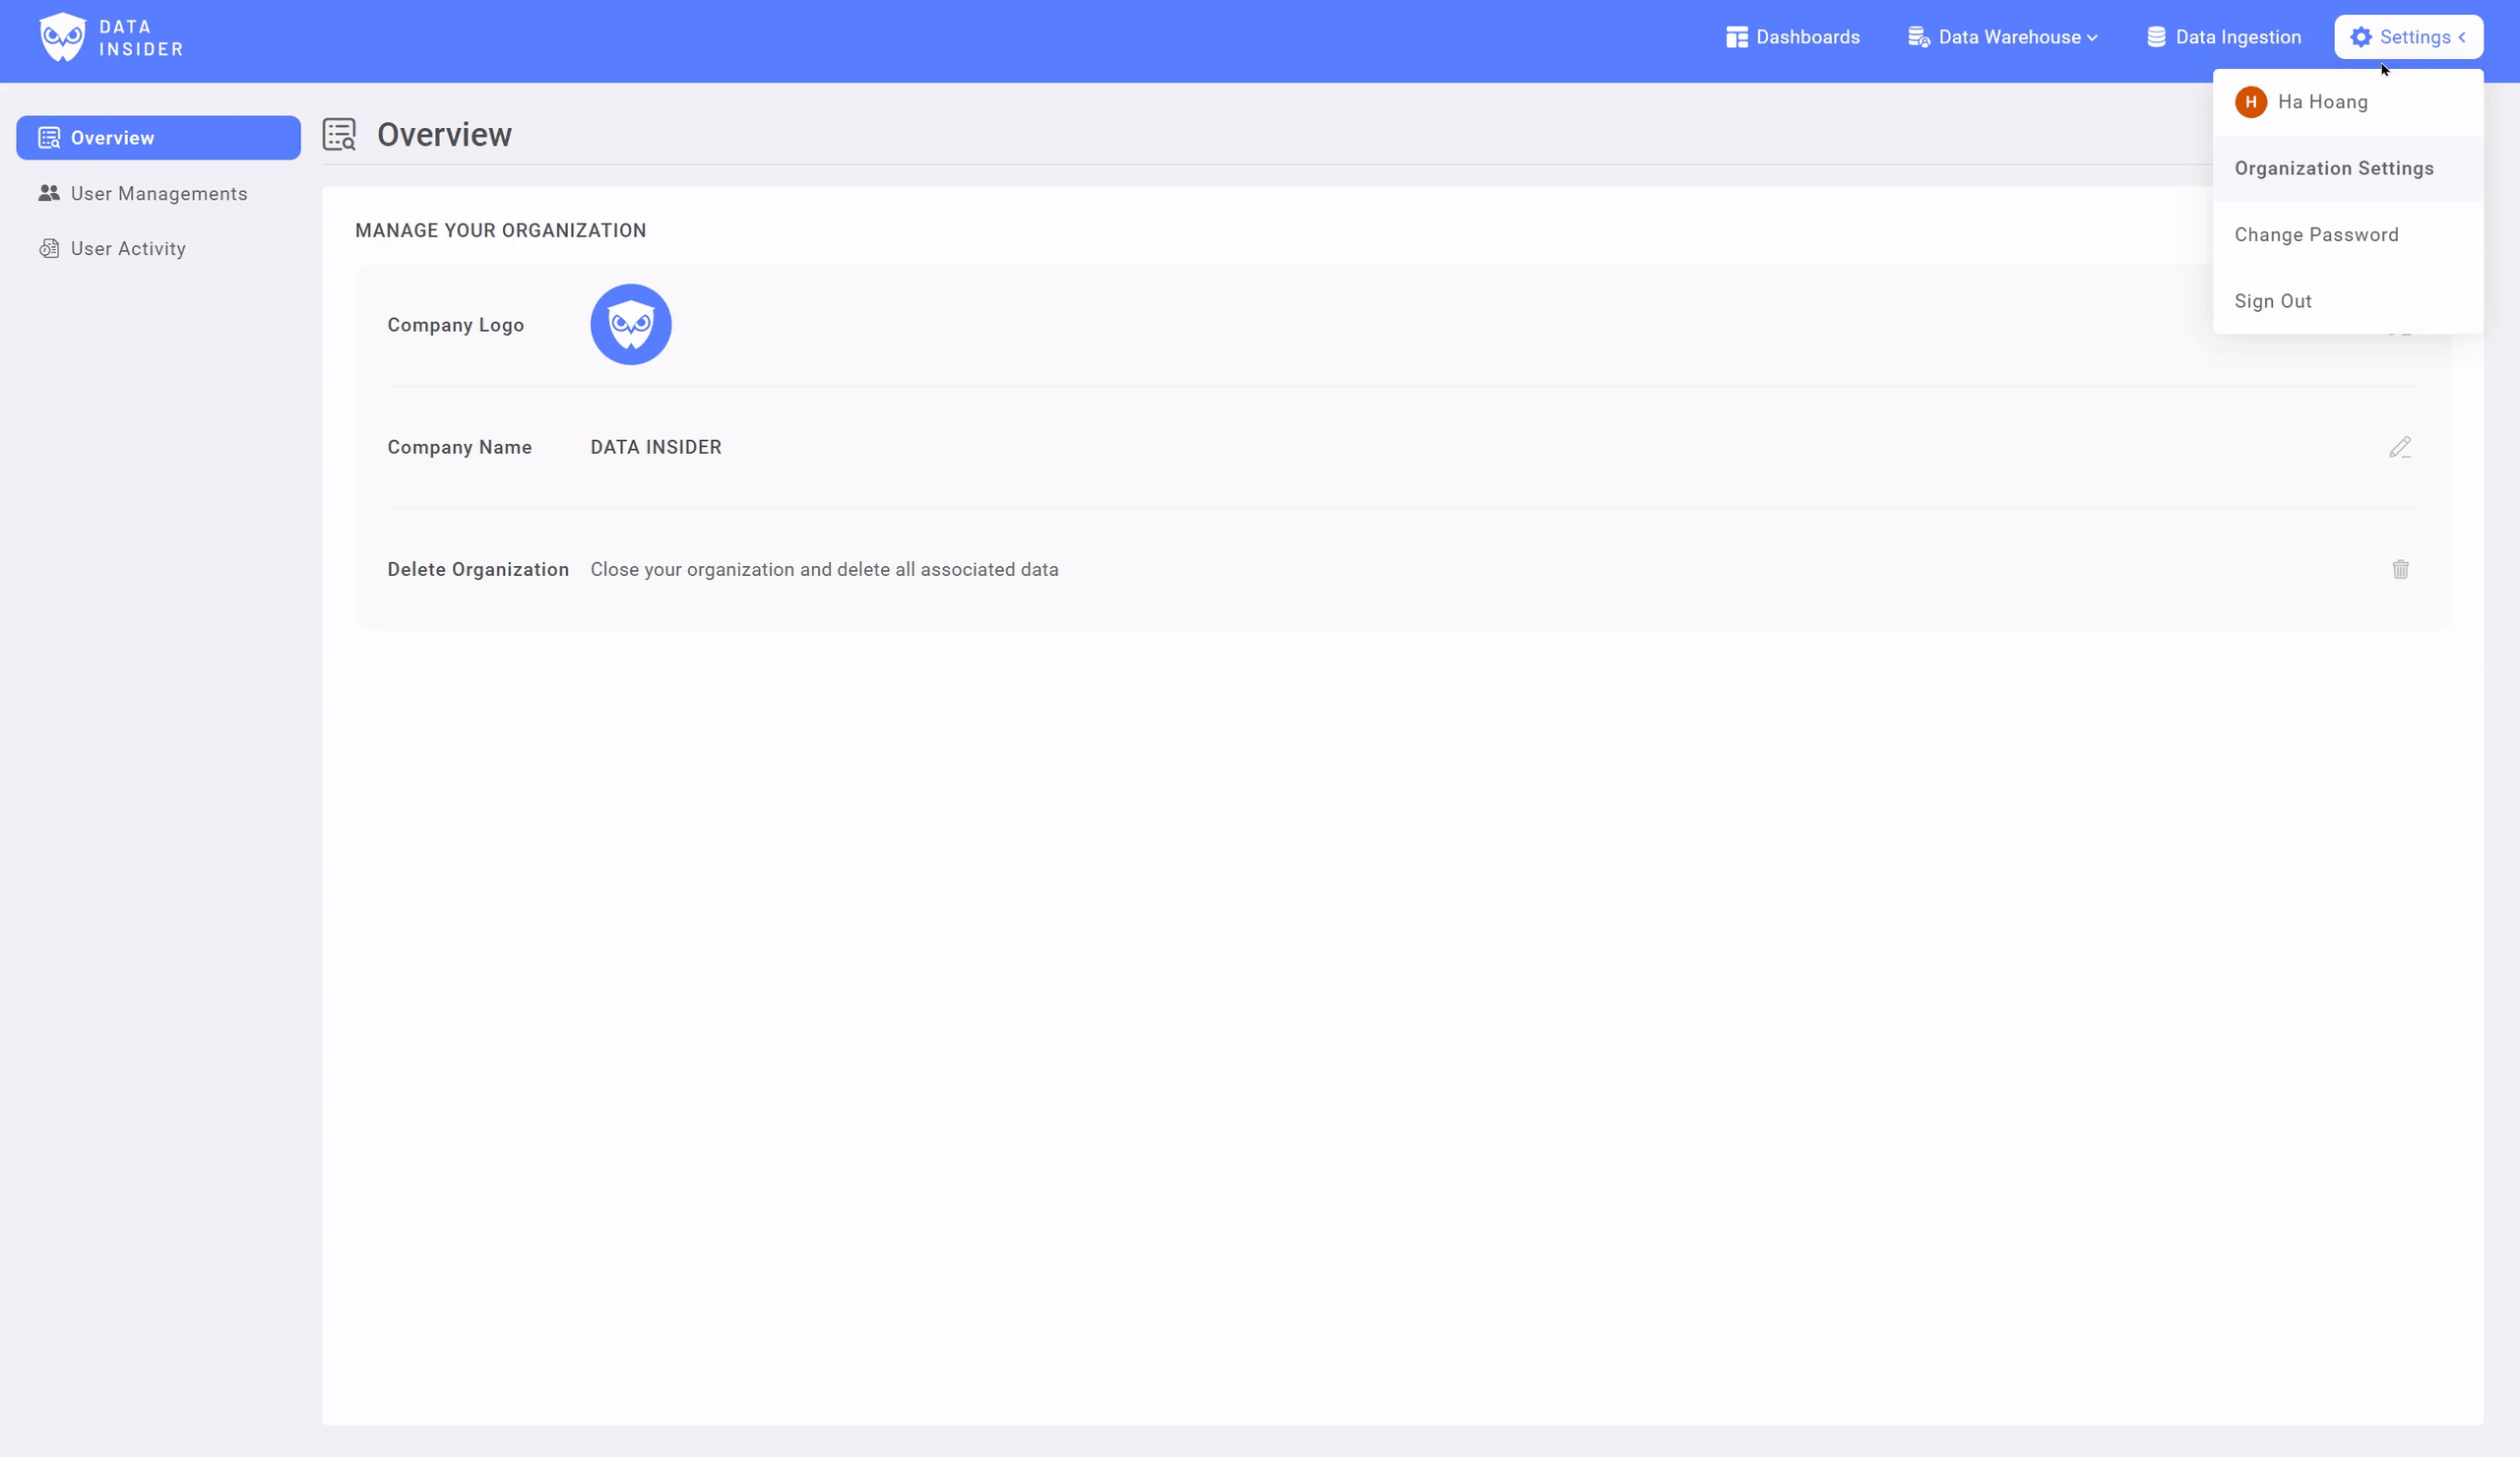Select Ha Hoang profile entry

(x=2347, y=102)
